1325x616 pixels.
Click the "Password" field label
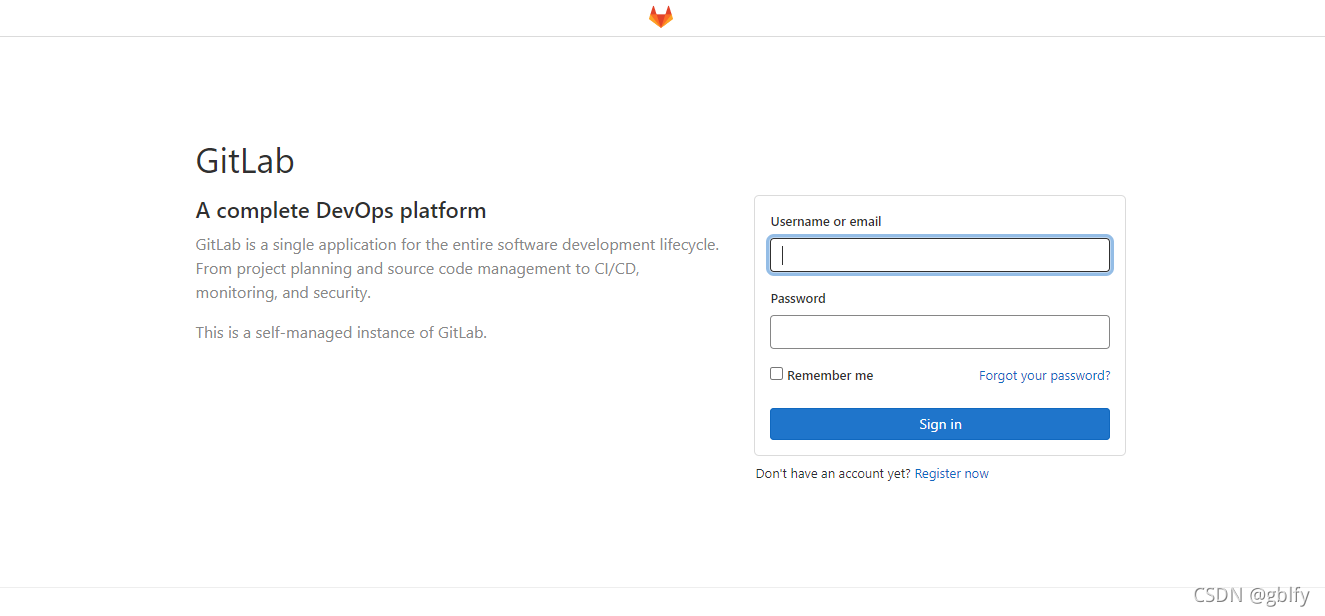click(798, 299)
